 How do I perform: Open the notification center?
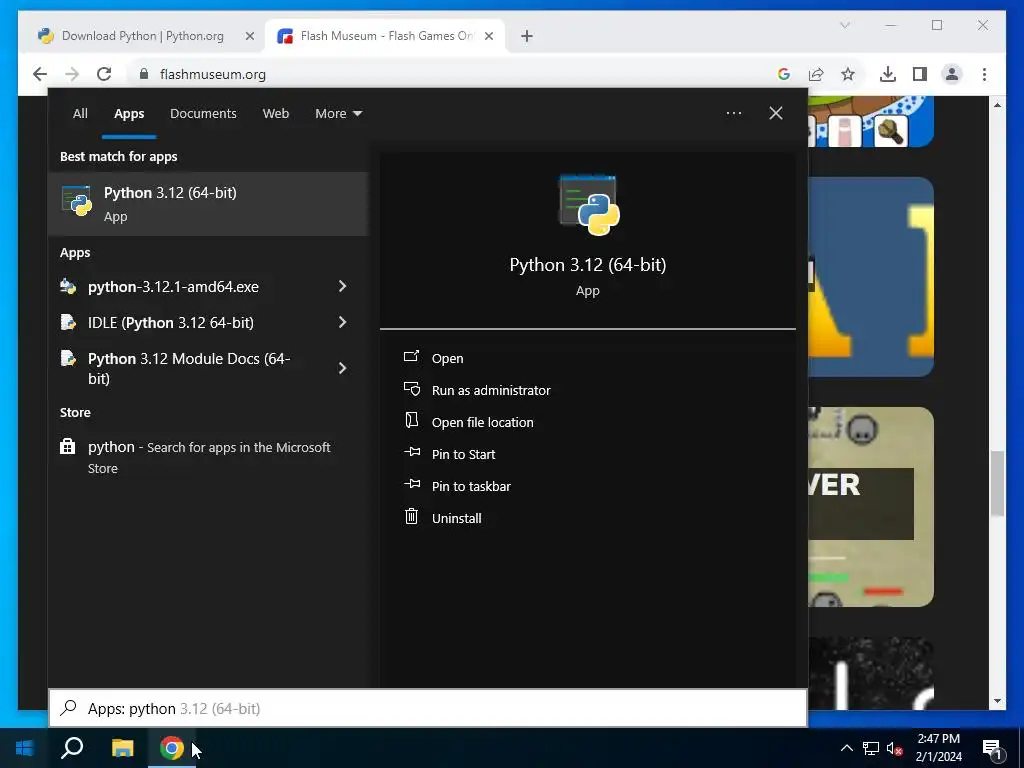(993, 748)
